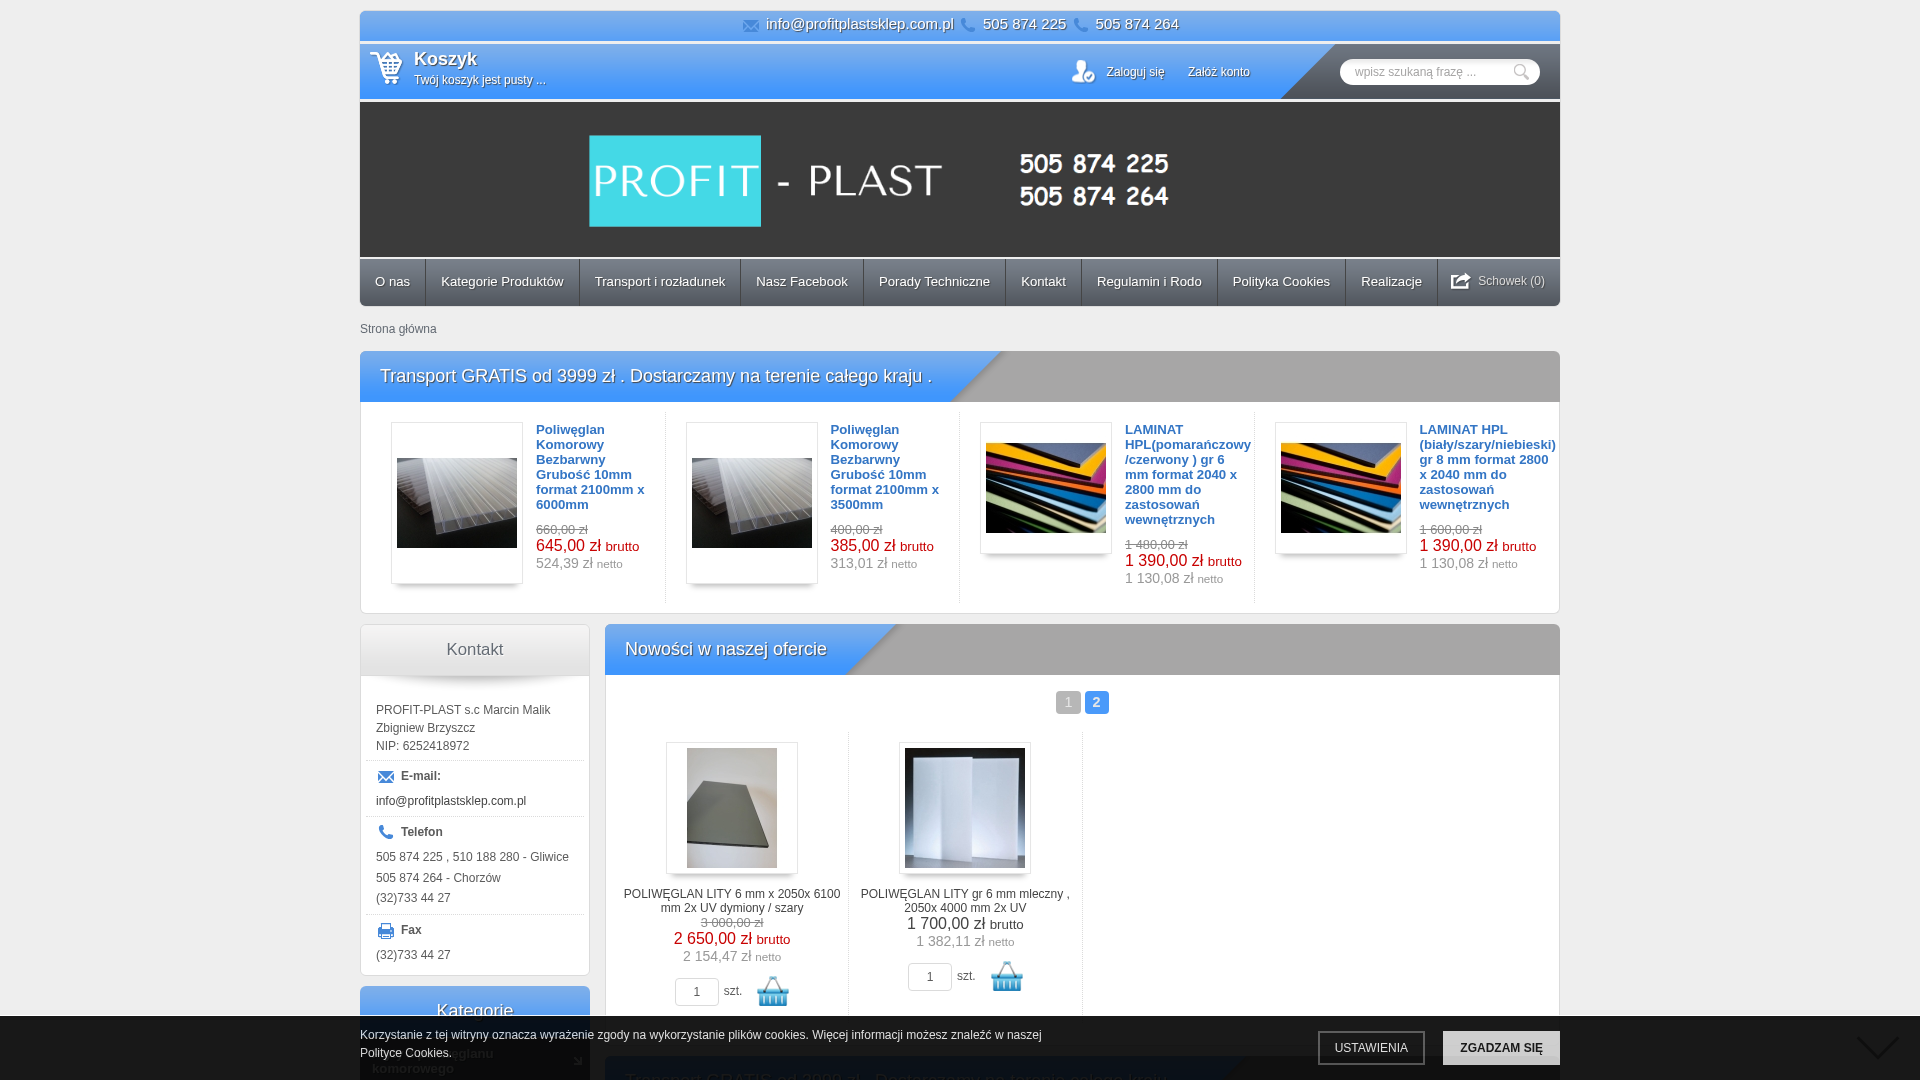This screenshot has width=1920, height=1080.
Task: Focus the search phrase input field
Action: tap(1428, 72)
